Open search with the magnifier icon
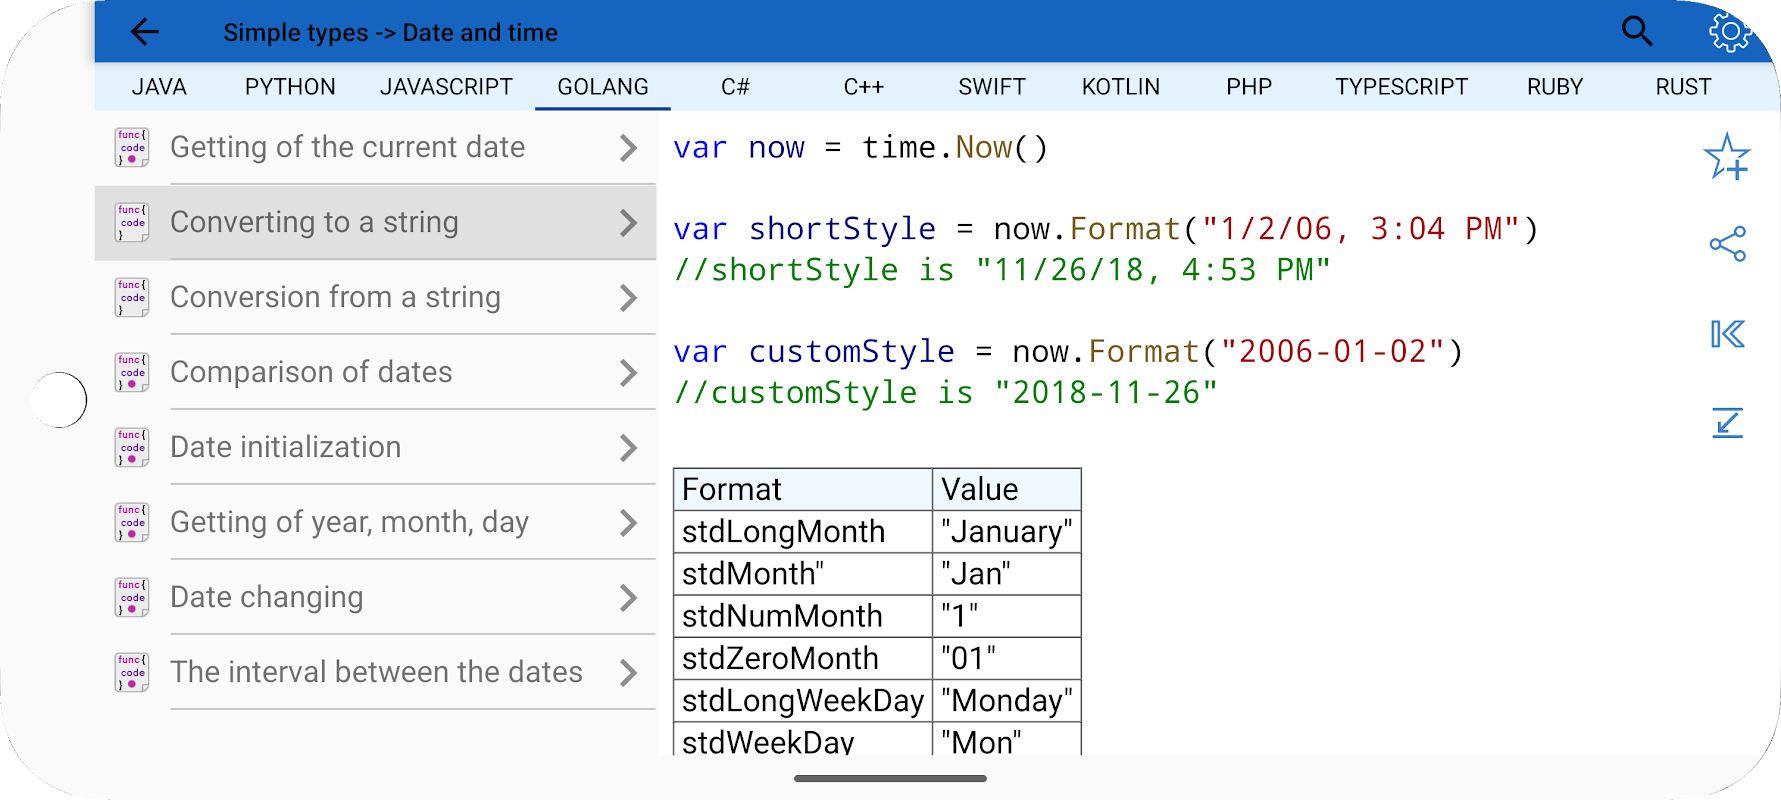The height and width of the screenshot is (800, 1781). coord(1636,32)
